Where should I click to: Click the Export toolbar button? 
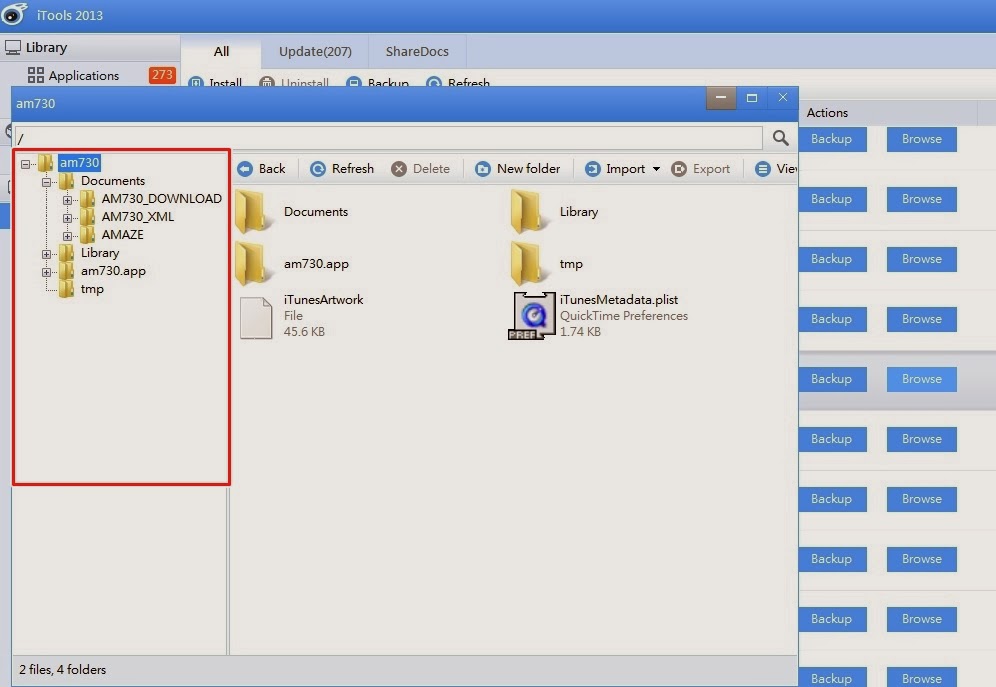(x=701, y=169)
